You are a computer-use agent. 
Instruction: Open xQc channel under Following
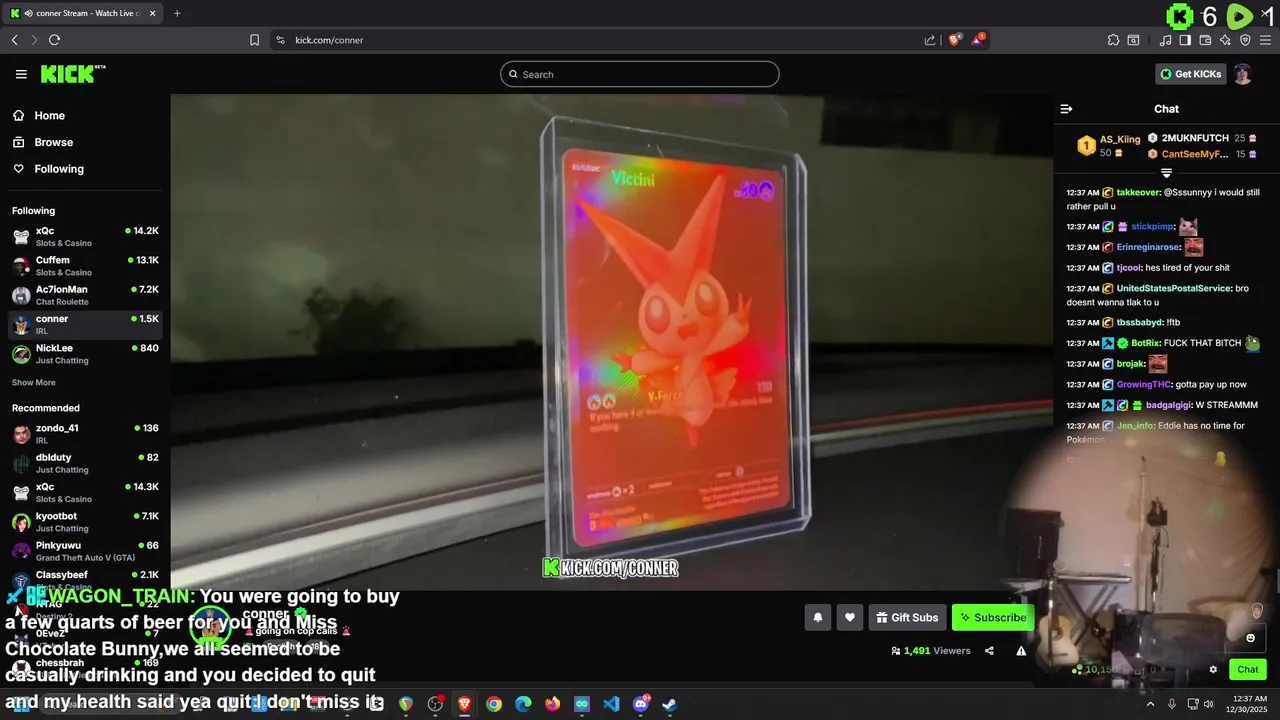tap(85, 236)
